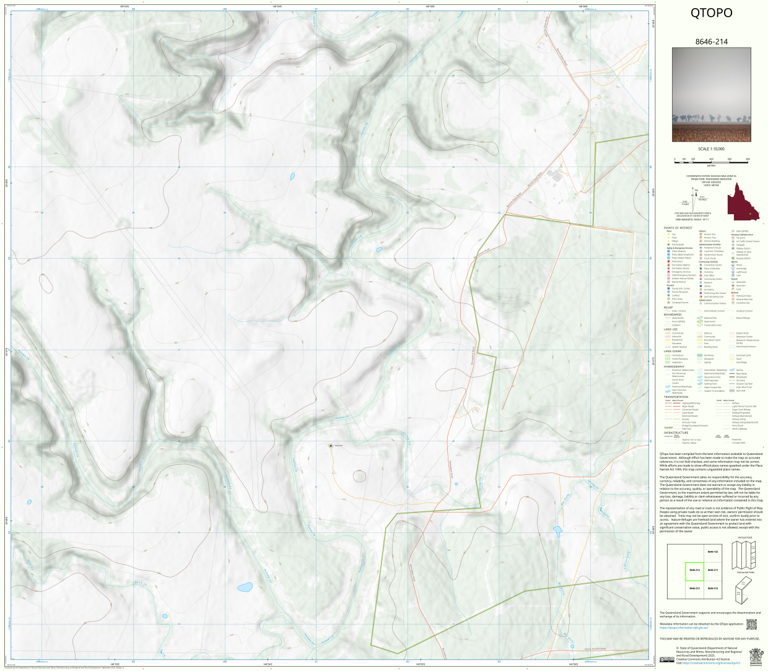Click the Creative Commons license badge
This screenshot has width=768, height=671.
coord(667,659)
